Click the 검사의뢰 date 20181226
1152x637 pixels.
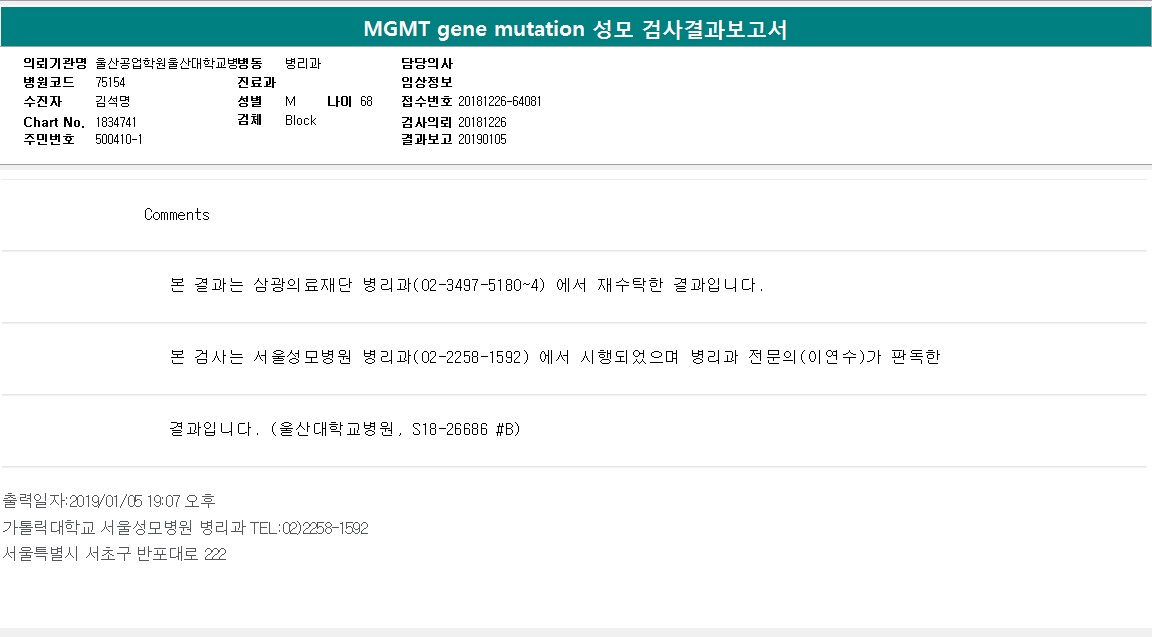[x=482, y=122]
